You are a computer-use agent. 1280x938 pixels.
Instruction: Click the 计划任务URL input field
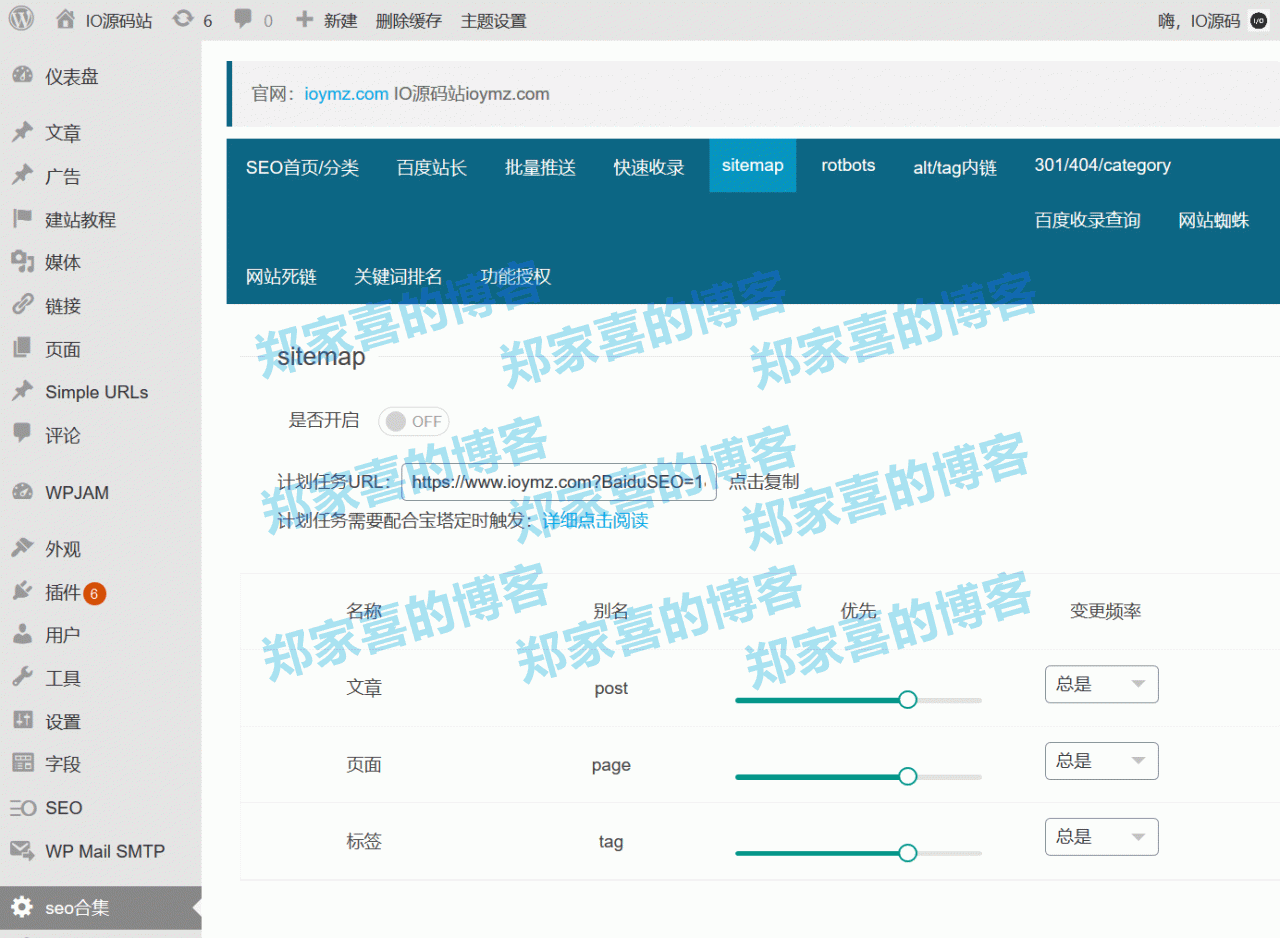click(x=559, y=481)
